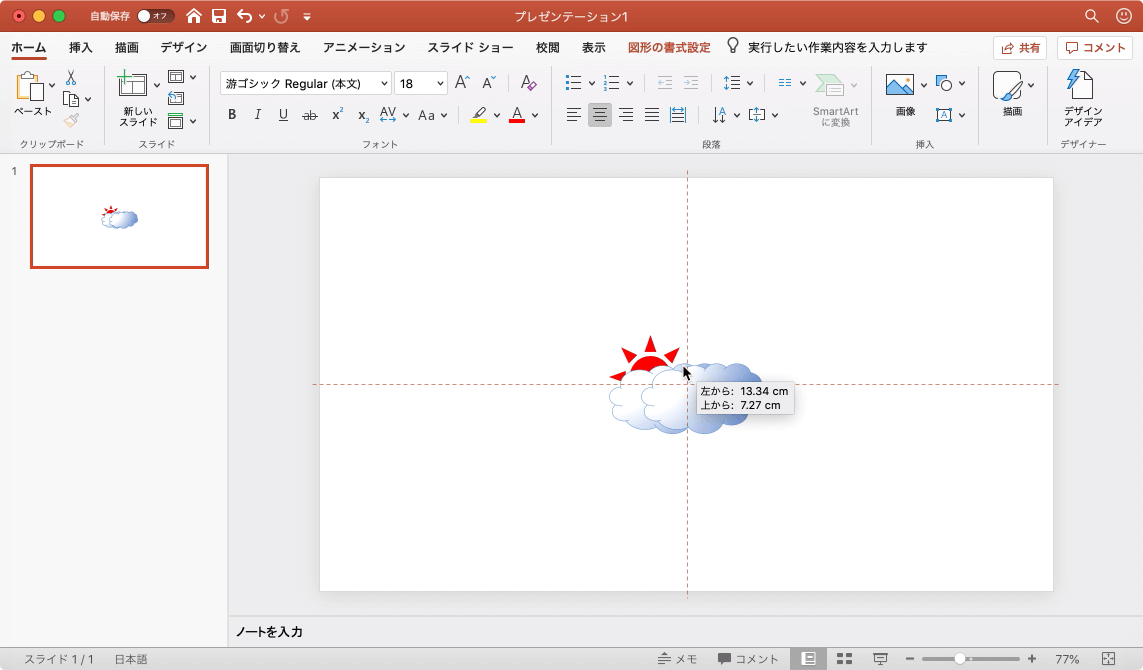This screenshot has height=670, width=1143.
Task: Click the Clear Formatting icon
Action: [529, 84]
